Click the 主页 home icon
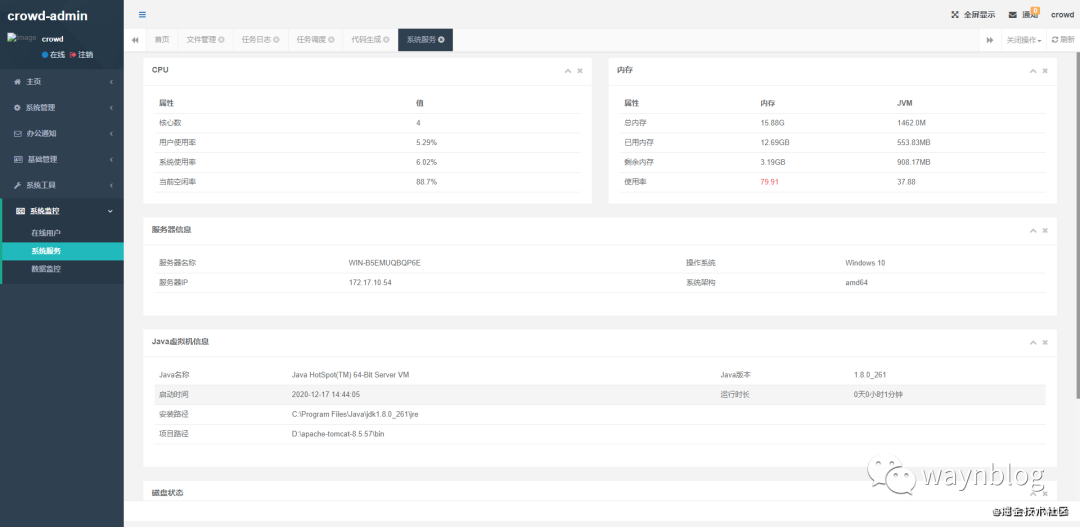The width and height of the screenshot is (1080, 527). point(18,82)
